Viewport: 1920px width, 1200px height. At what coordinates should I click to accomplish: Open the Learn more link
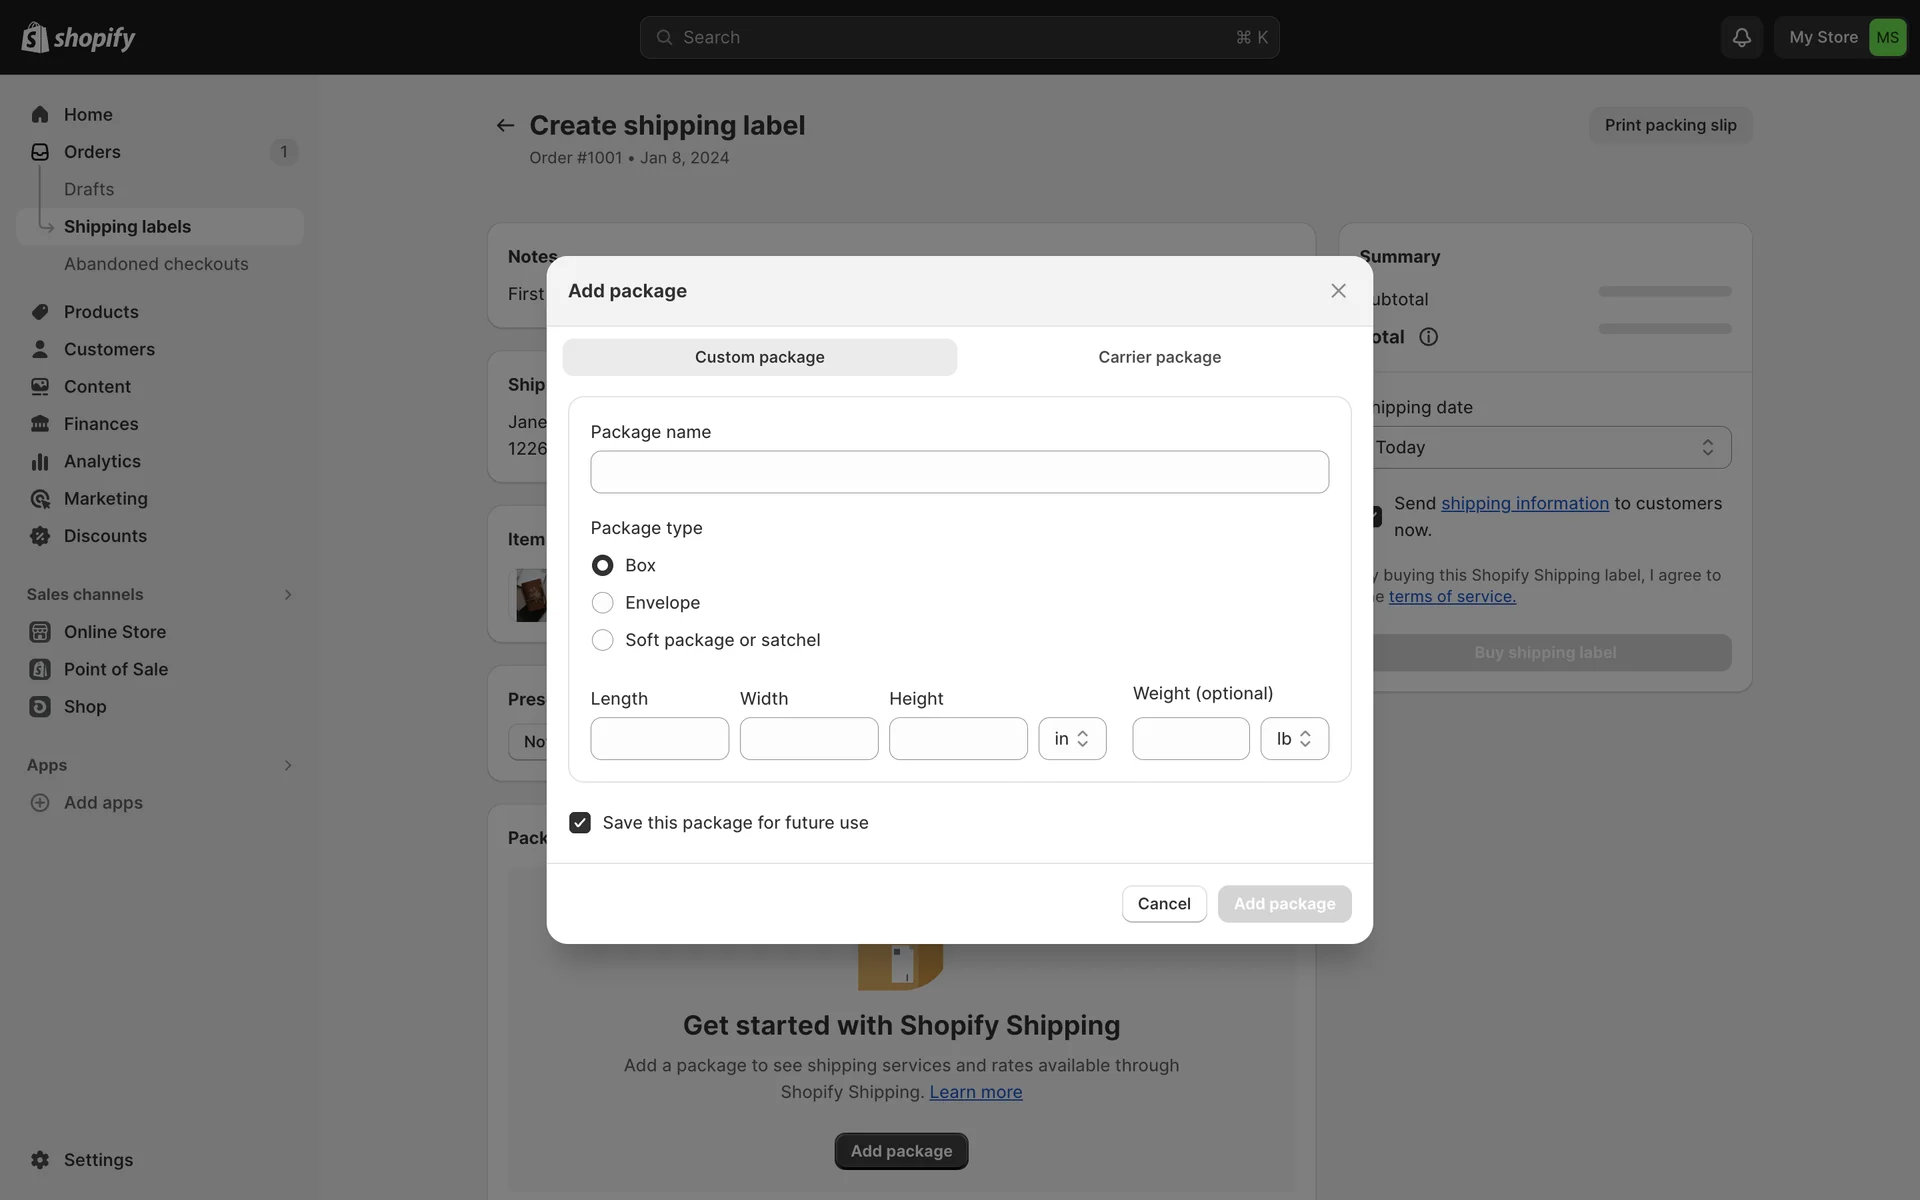975,1092
